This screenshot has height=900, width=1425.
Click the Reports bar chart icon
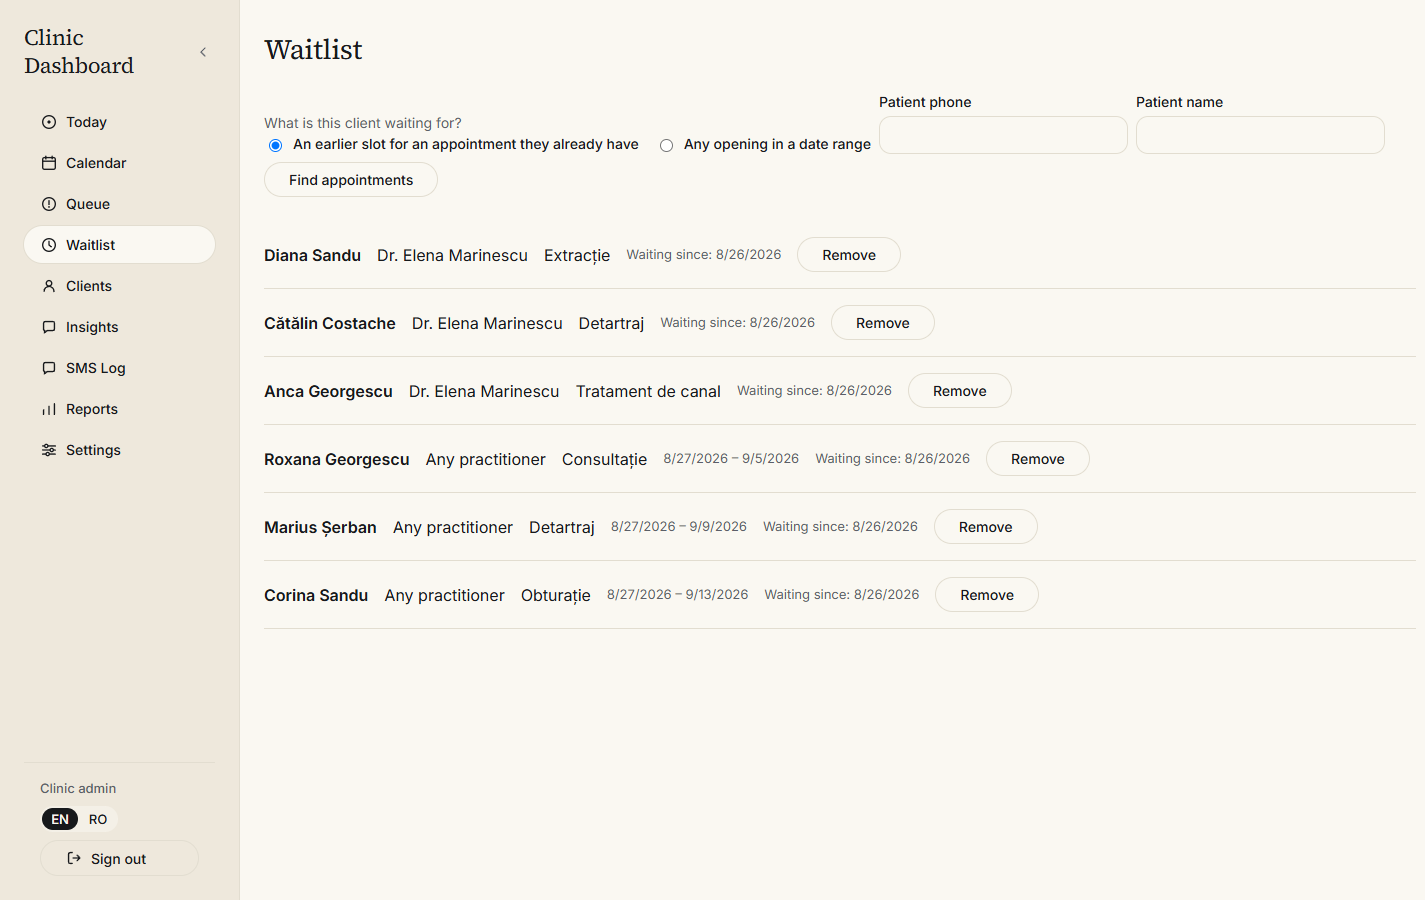[49, 409]
